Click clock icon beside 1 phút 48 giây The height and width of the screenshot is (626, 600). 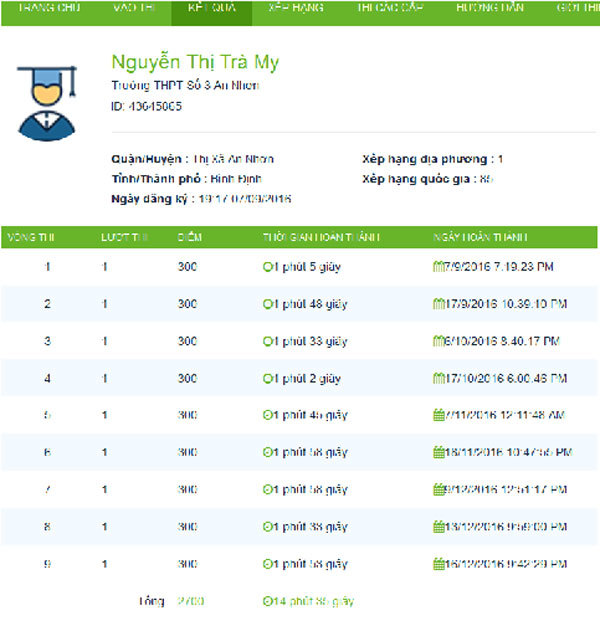point(267,304)
